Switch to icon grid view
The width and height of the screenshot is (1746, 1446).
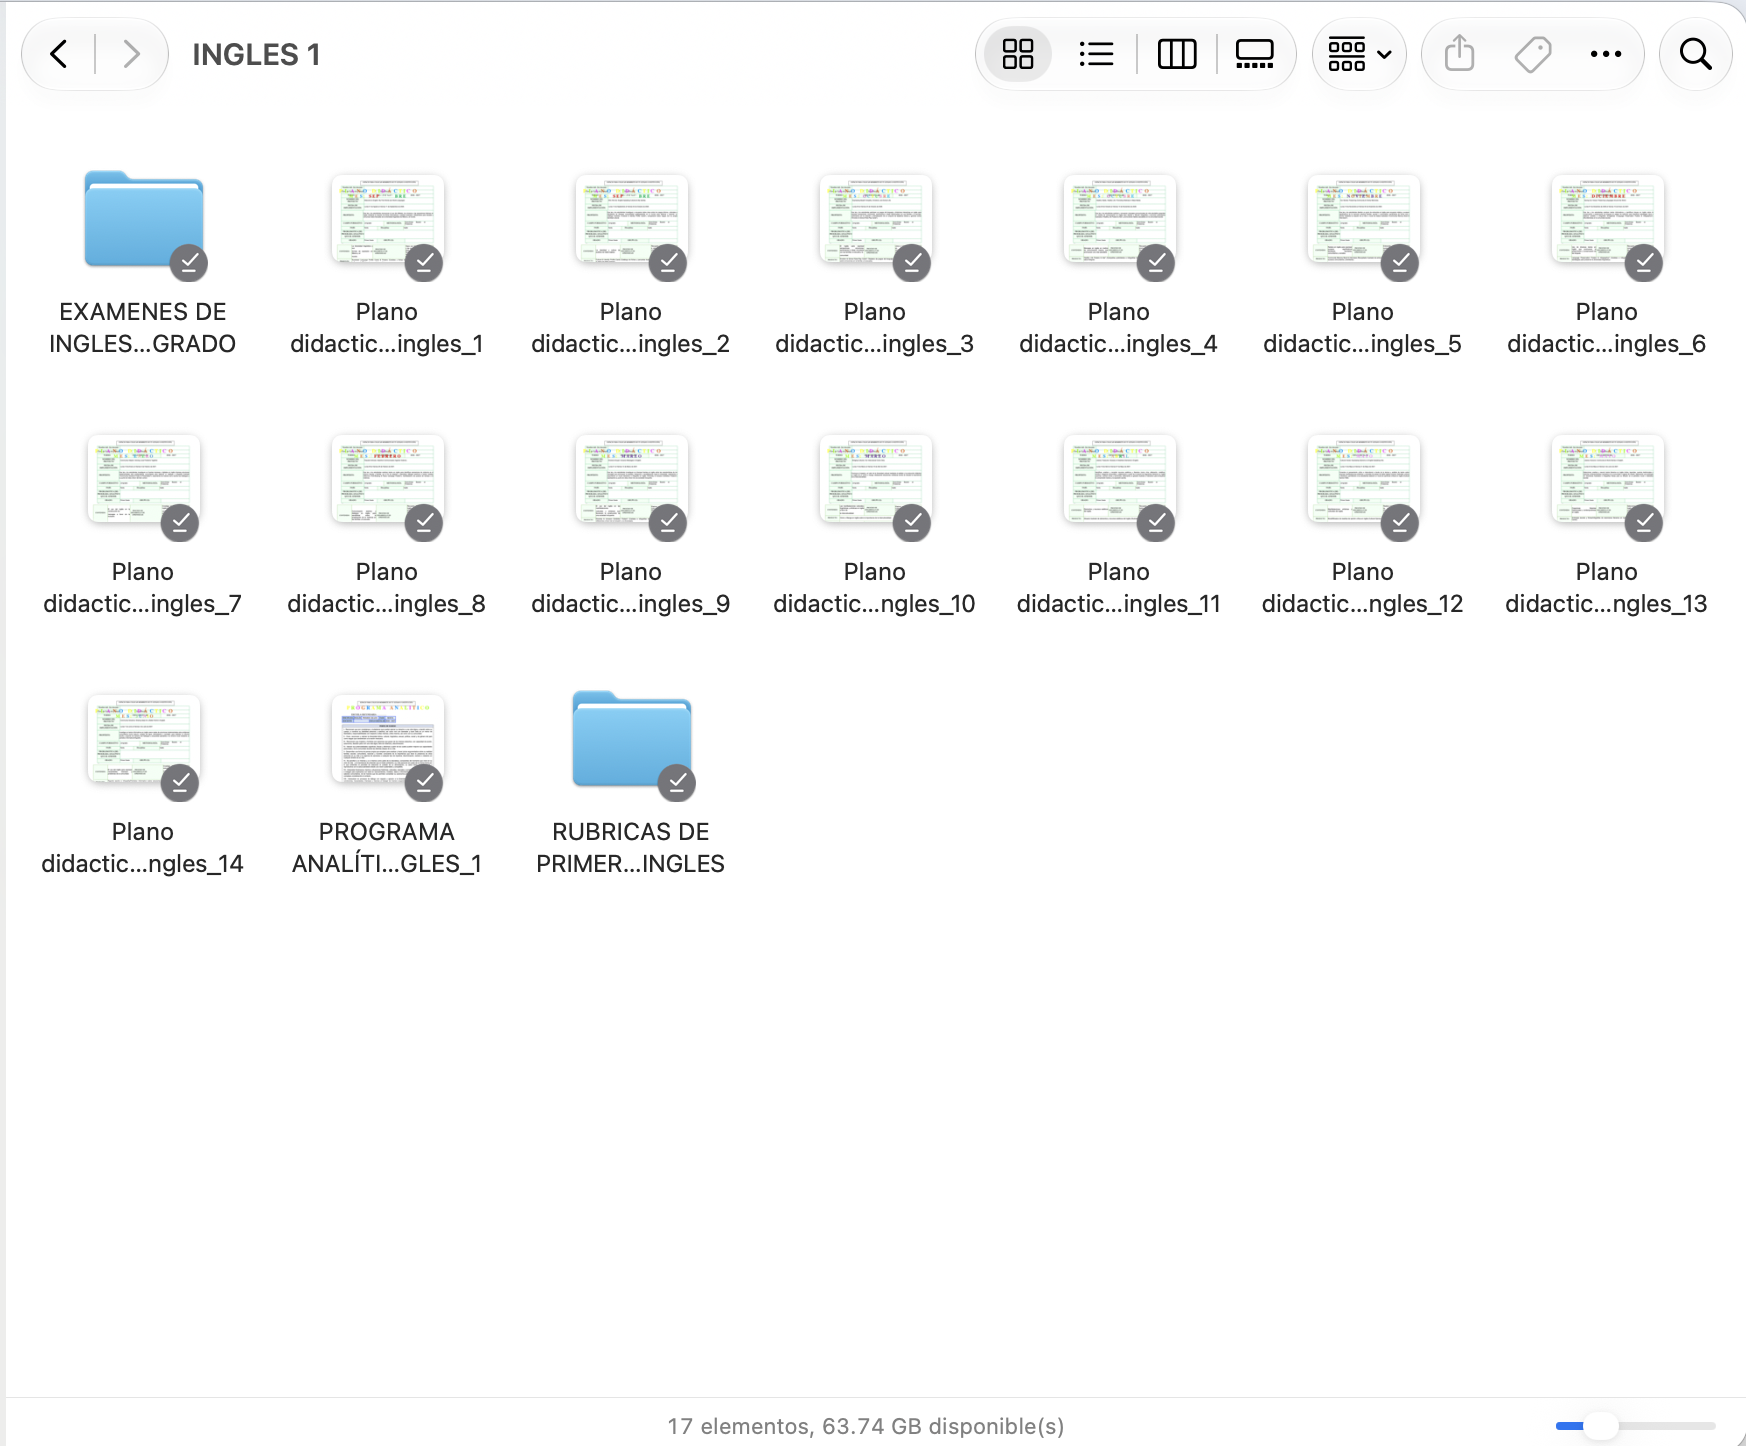[x=1018, y=54]
